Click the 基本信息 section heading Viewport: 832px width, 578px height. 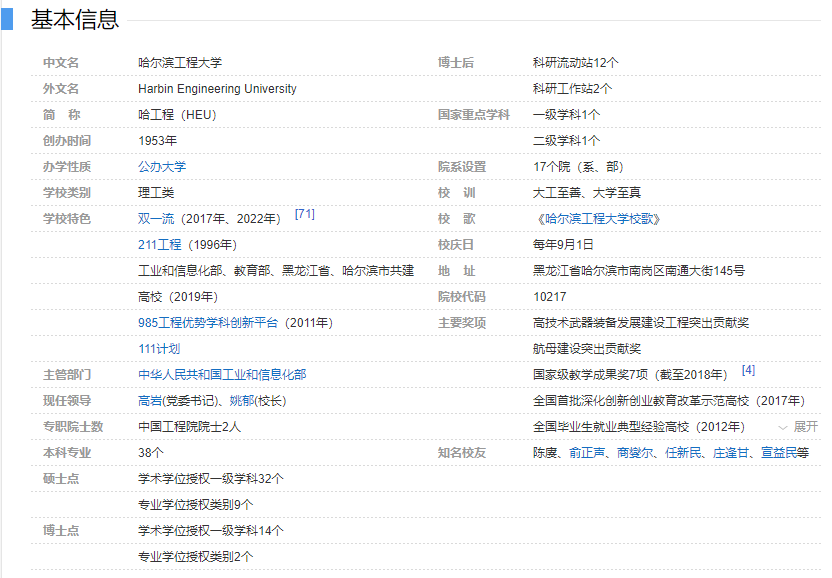(x=75, y=19)
